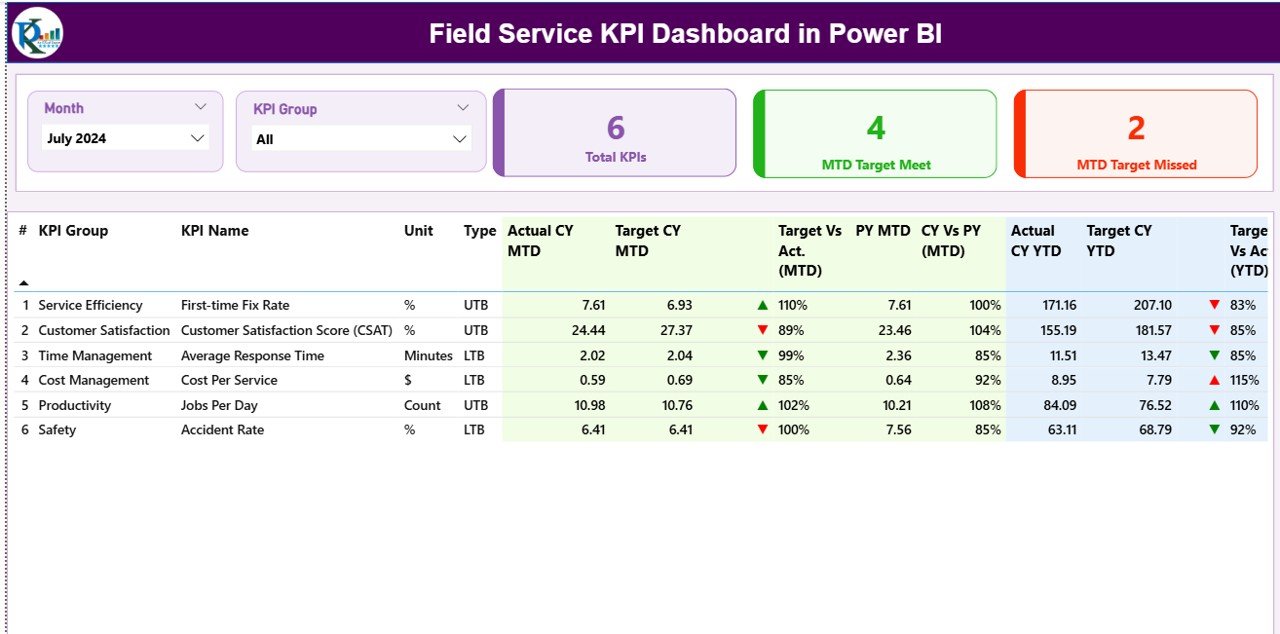
Task: Click the green YTD up arrow for Jobs Per Day
Action: tap(1214, 405)
